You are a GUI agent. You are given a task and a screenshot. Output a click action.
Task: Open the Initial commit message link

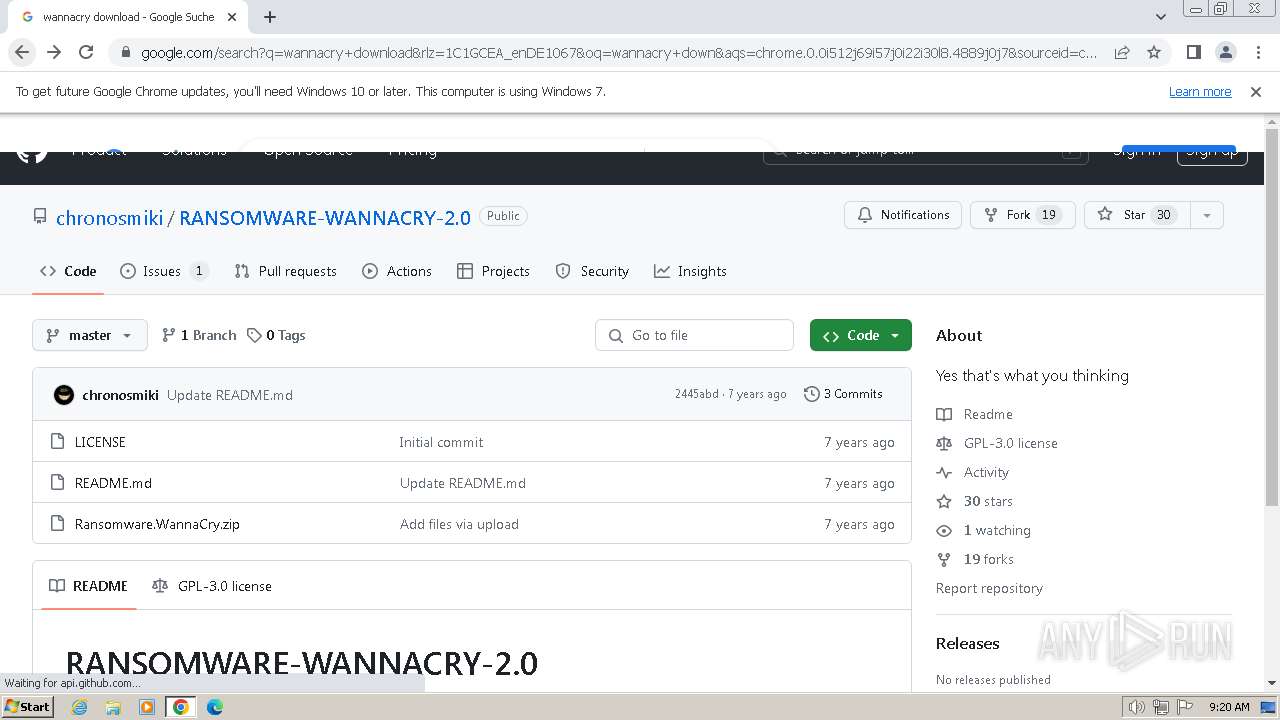click(441, 442)
